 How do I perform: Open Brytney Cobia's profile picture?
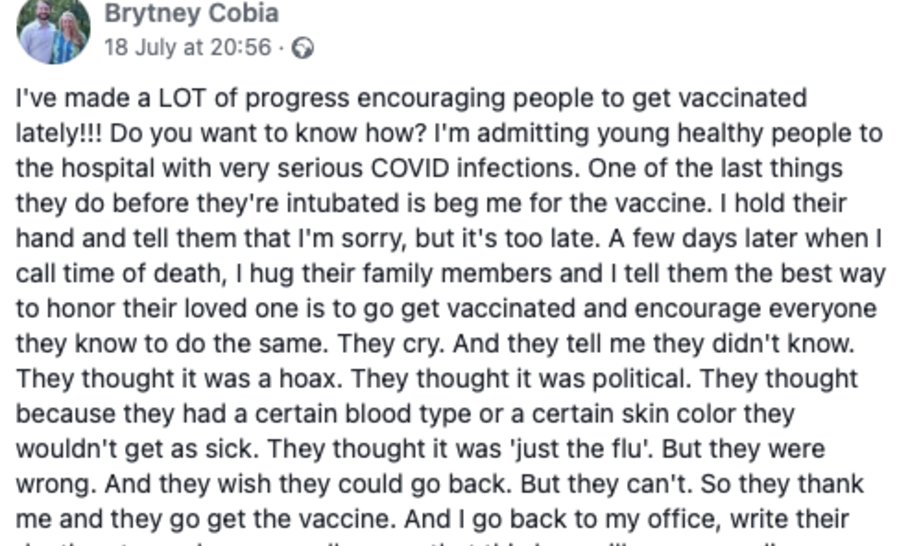53,28
